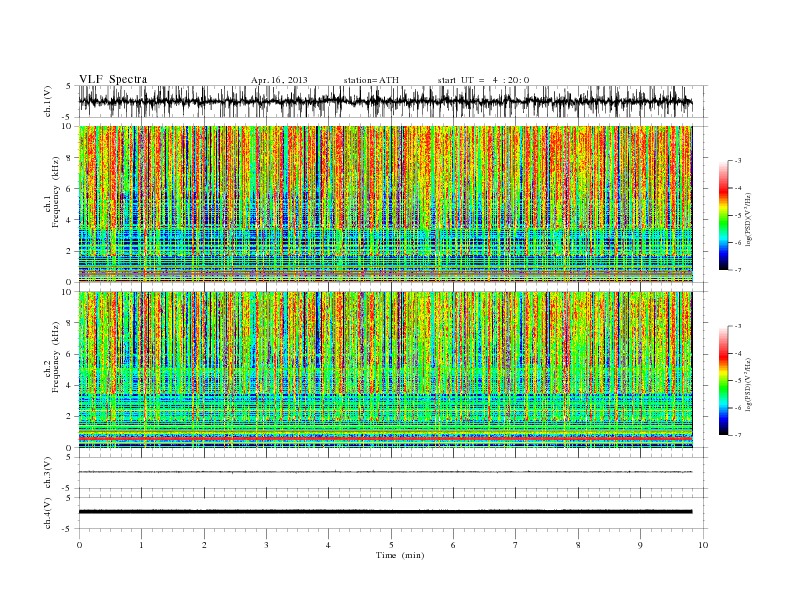Image resolution: width=792 pixels, height=612 pixels.
Task: Click the 'ch.1(V)' waveform axis label
Action: [x=48, y=101]
